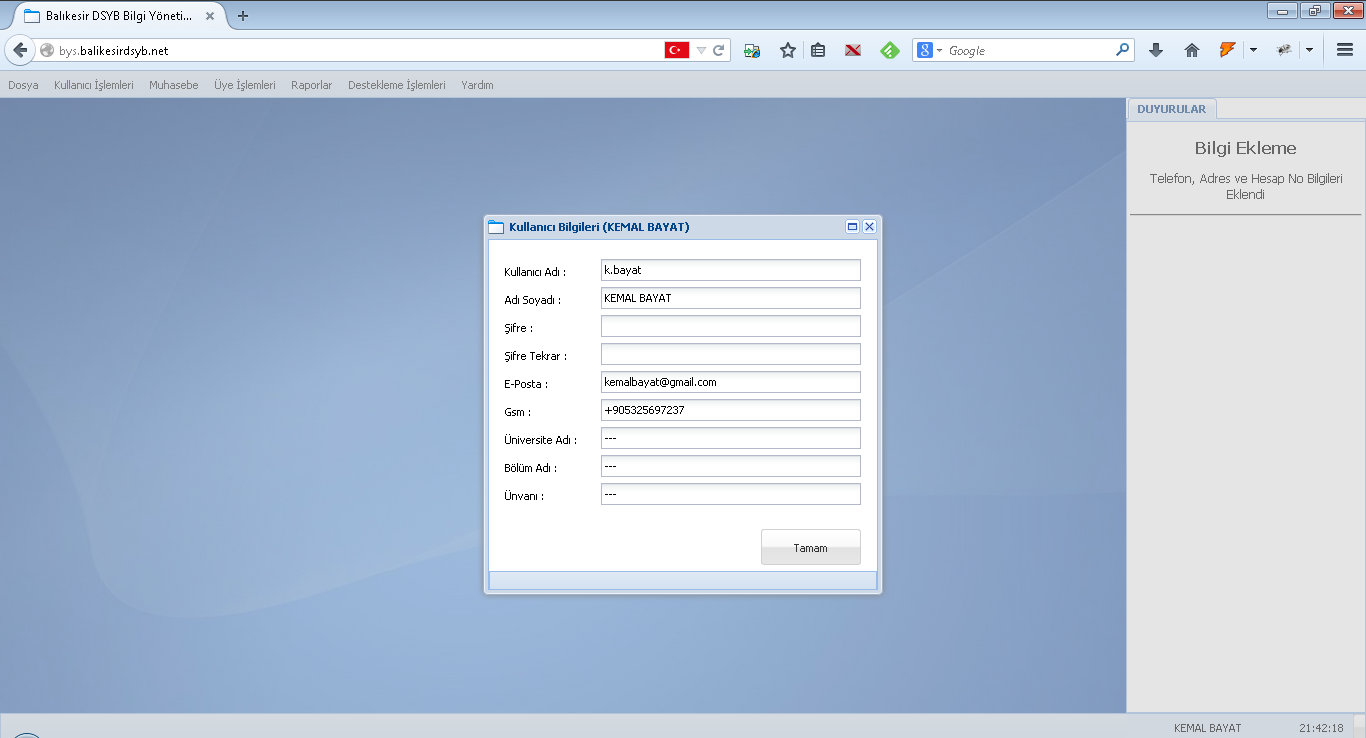
Task: Click the Feedly green diamond icon
Action: (889, 50)
